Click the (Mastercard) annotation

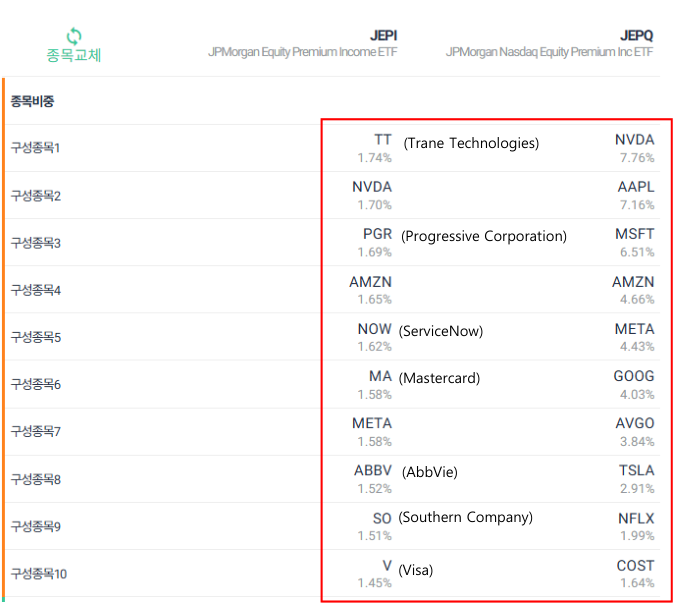click(439, 378)
